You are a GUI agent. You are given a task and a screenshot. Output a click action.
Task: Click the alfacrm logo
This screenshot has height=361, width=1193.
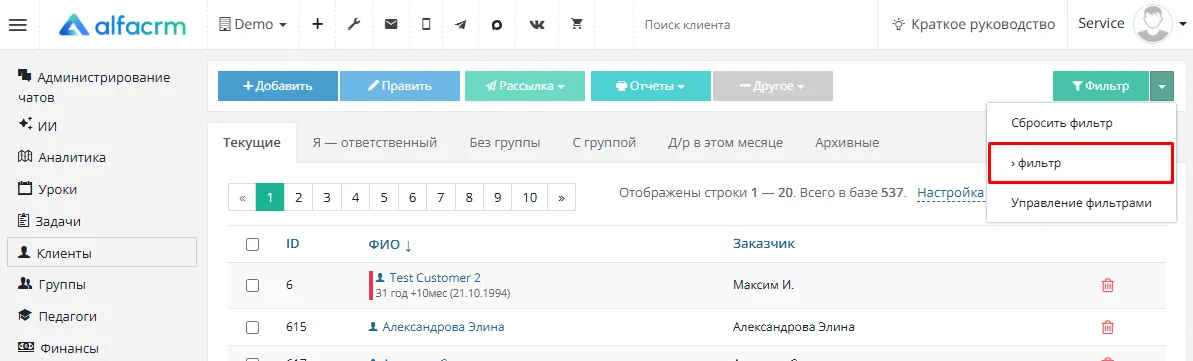122,24
